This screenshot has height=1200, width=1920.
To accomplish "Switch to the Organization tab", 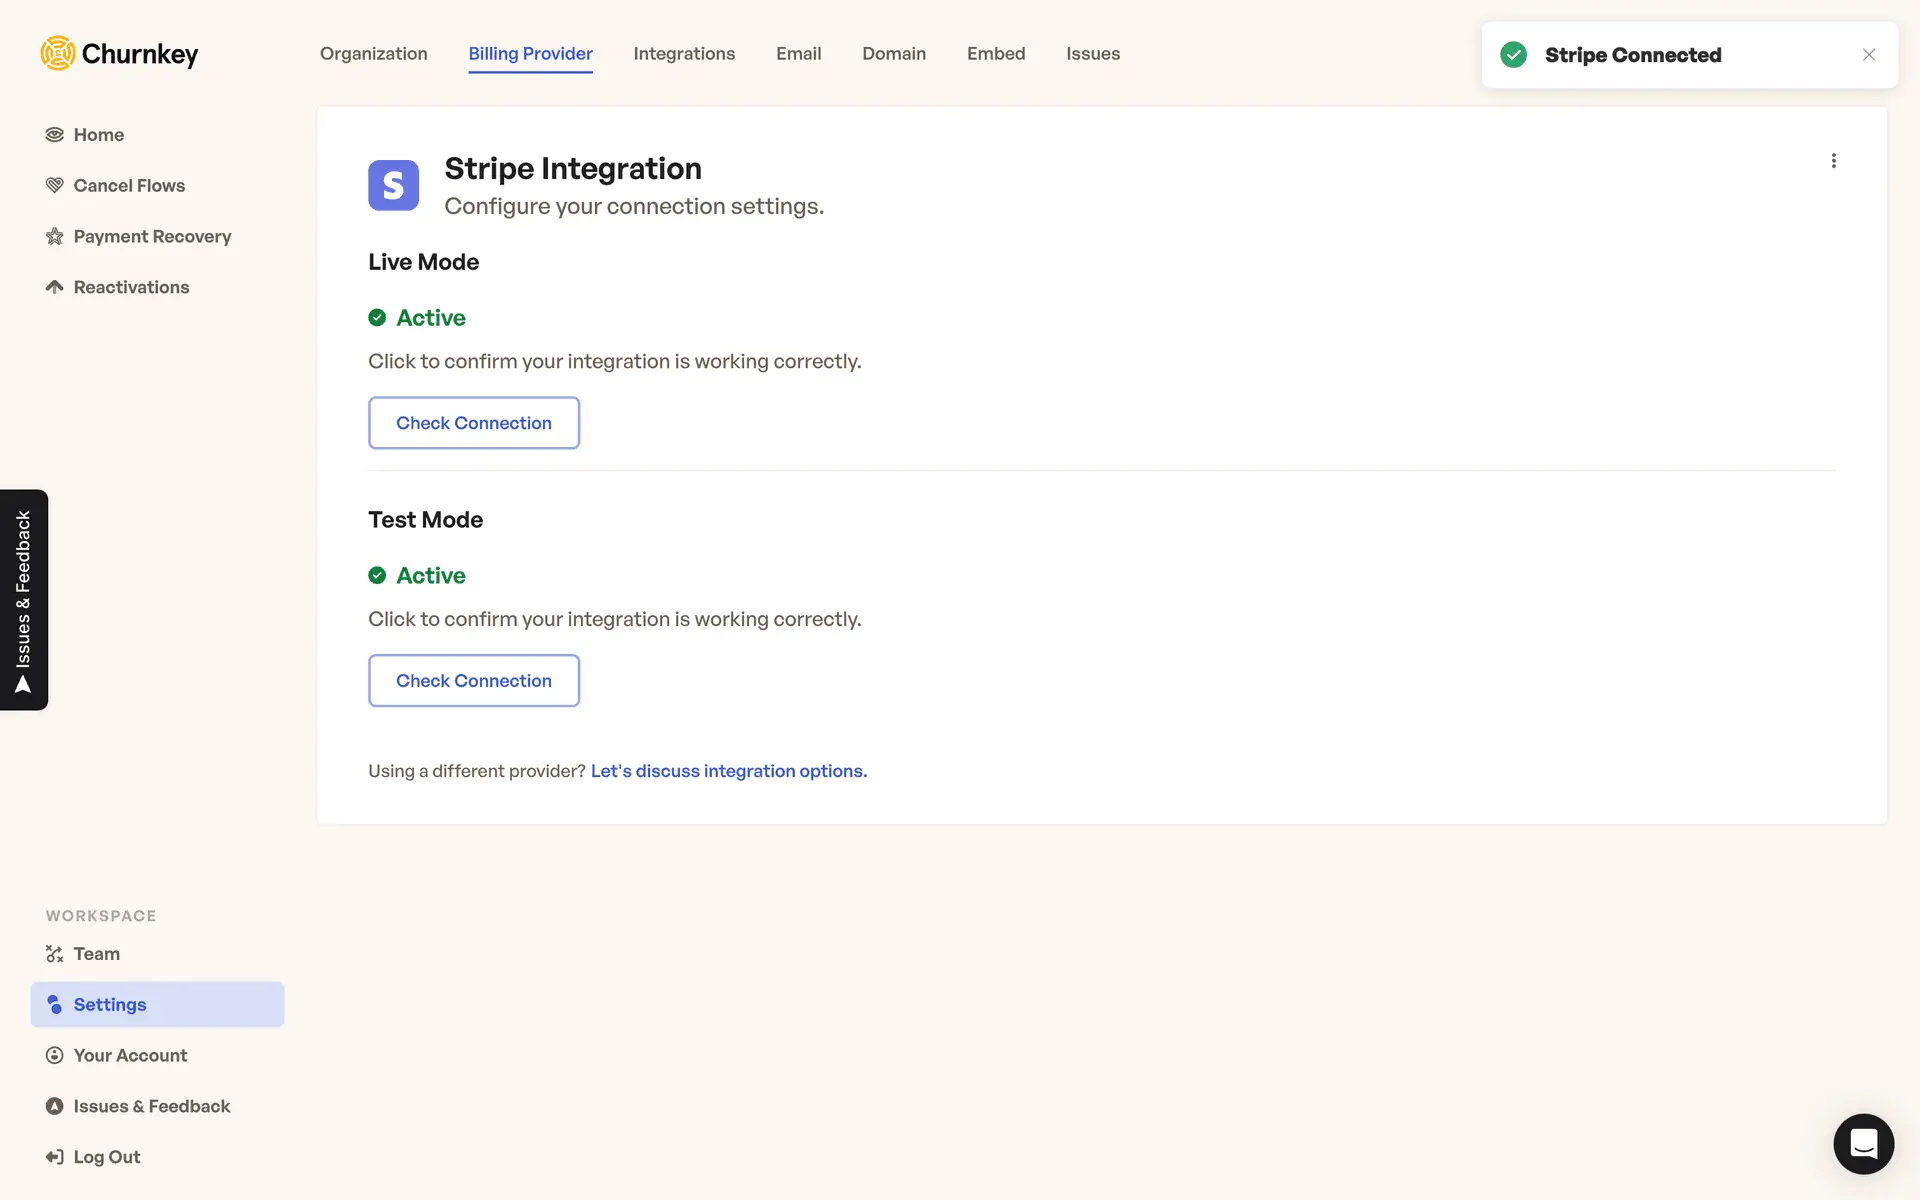I will click(x=373, y=54).
